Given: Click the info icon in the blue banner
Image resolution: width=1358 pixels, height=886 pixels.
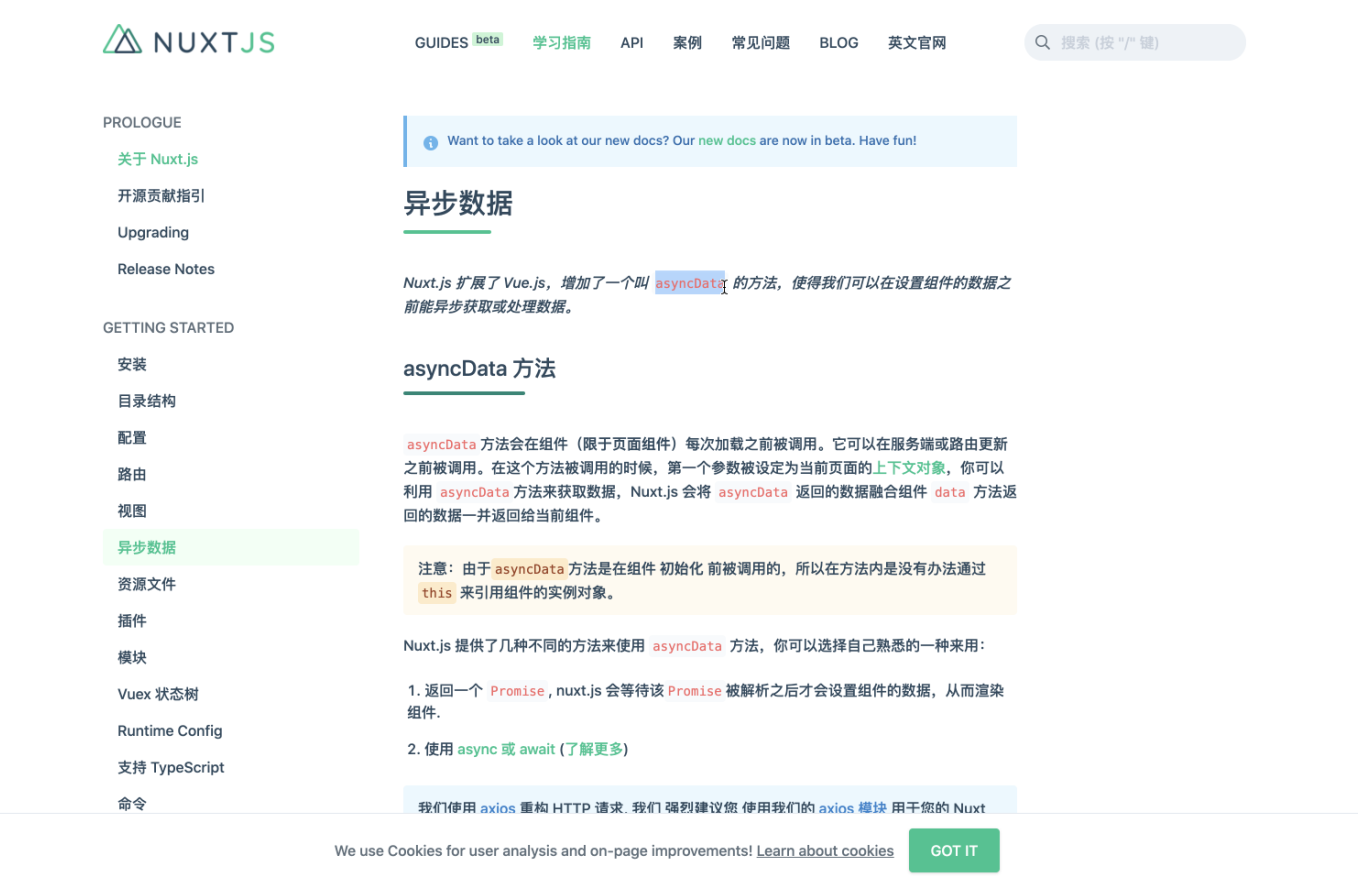Looking at the screenshot, I should [430, 142].
